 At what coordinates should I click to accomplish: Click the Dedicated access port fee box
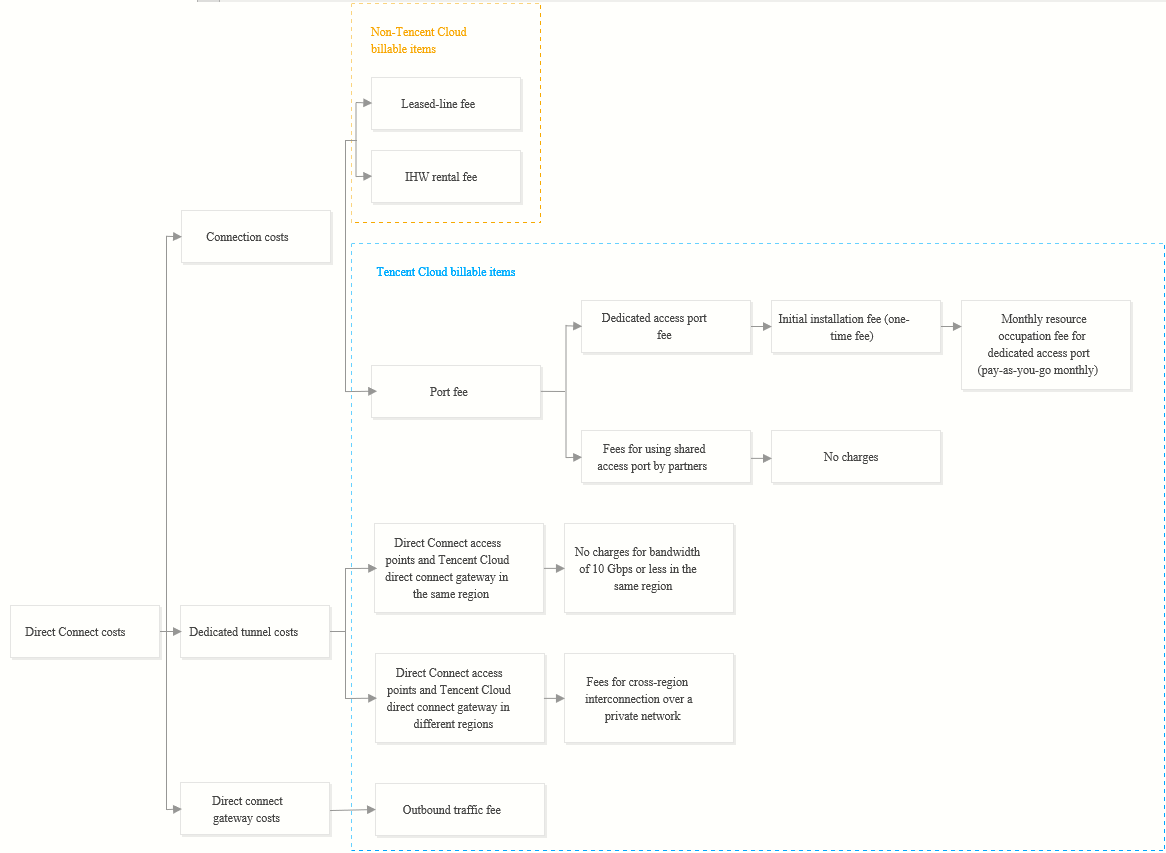coord(665,327)
